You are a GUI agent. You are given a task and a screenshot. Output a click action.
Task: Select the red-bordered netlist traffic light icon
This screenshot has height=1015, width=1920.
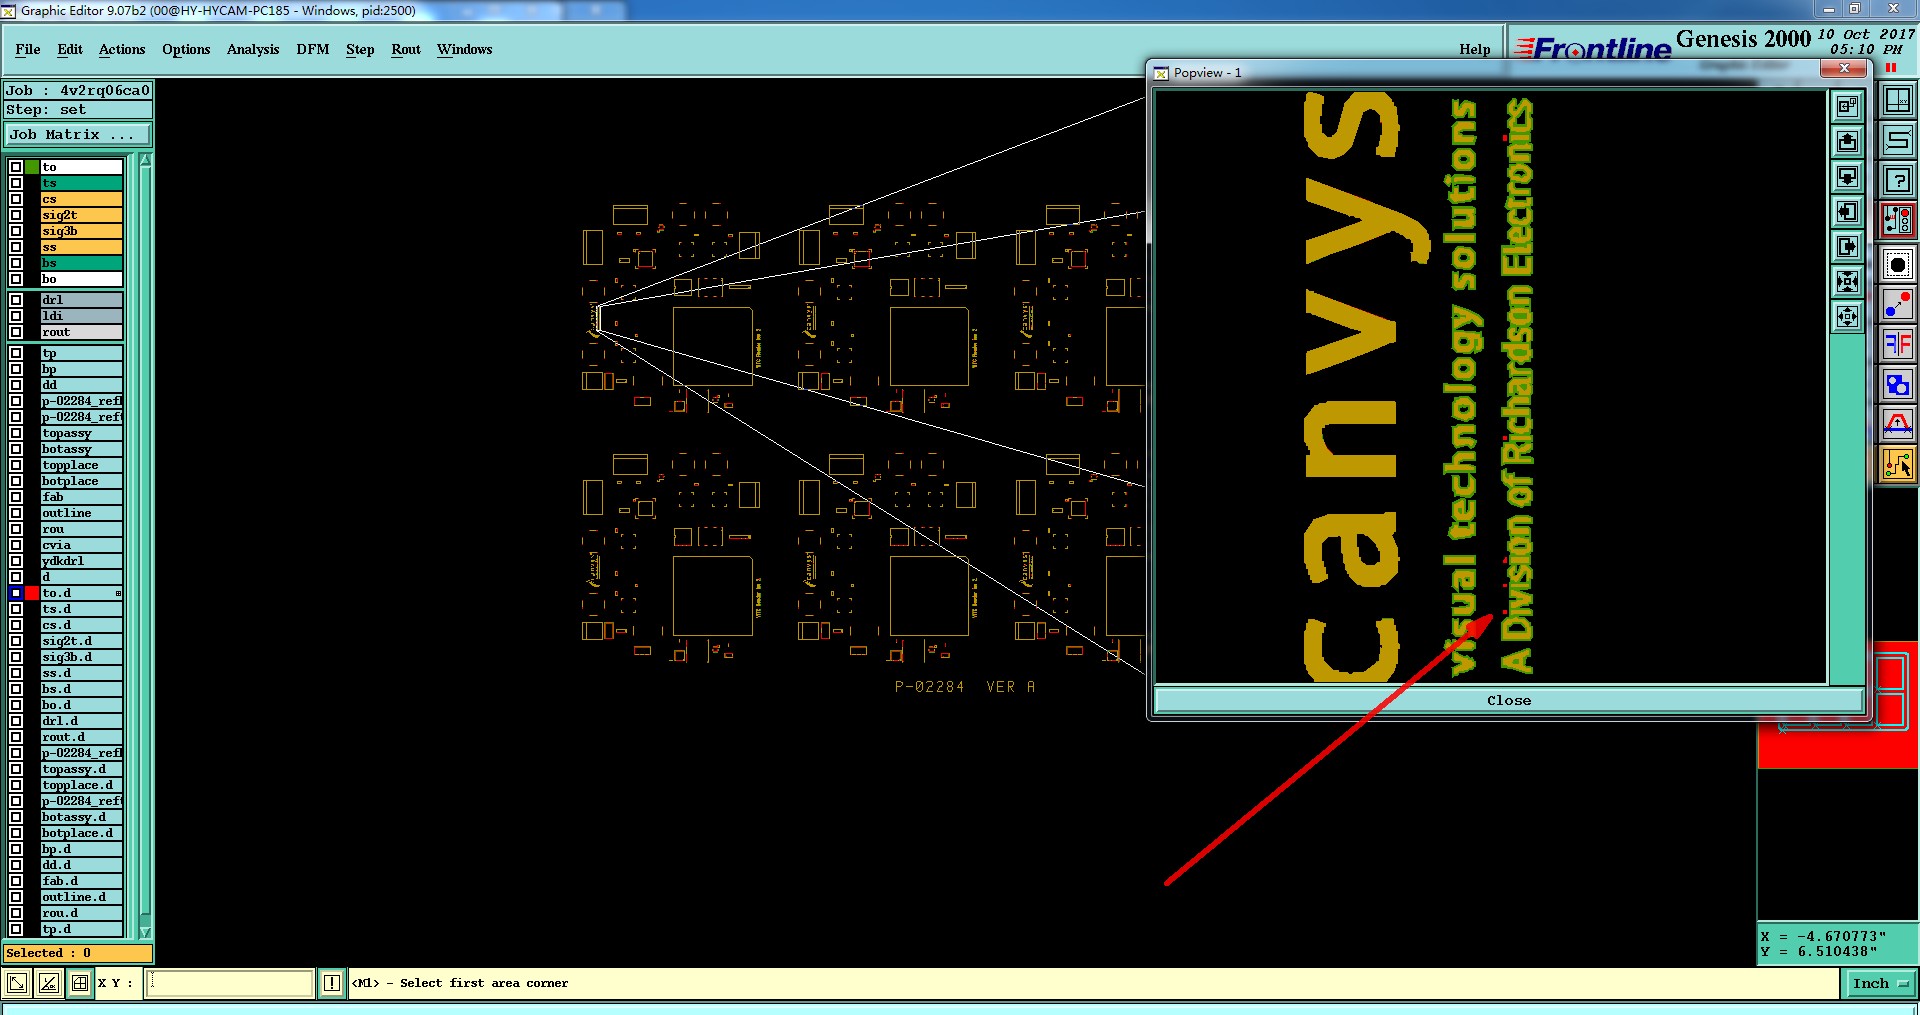1898,220
